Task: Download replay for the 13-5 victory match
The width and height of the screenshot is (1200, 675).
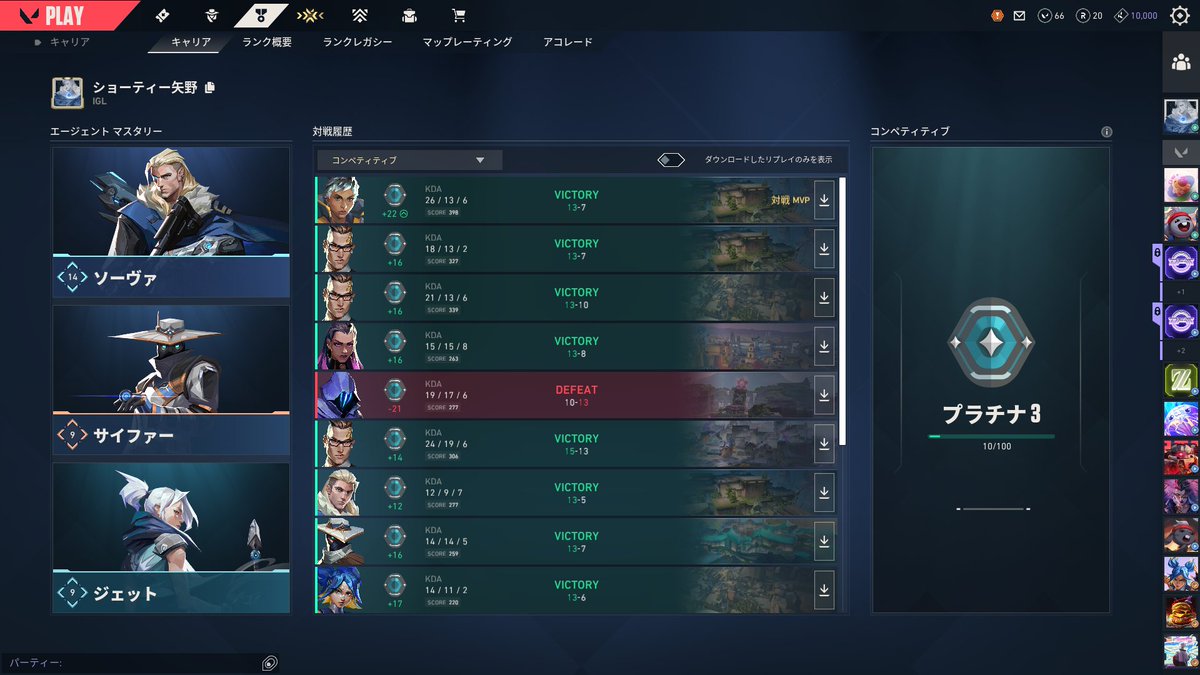Action: pyautogui.click(x=824, y=492)
